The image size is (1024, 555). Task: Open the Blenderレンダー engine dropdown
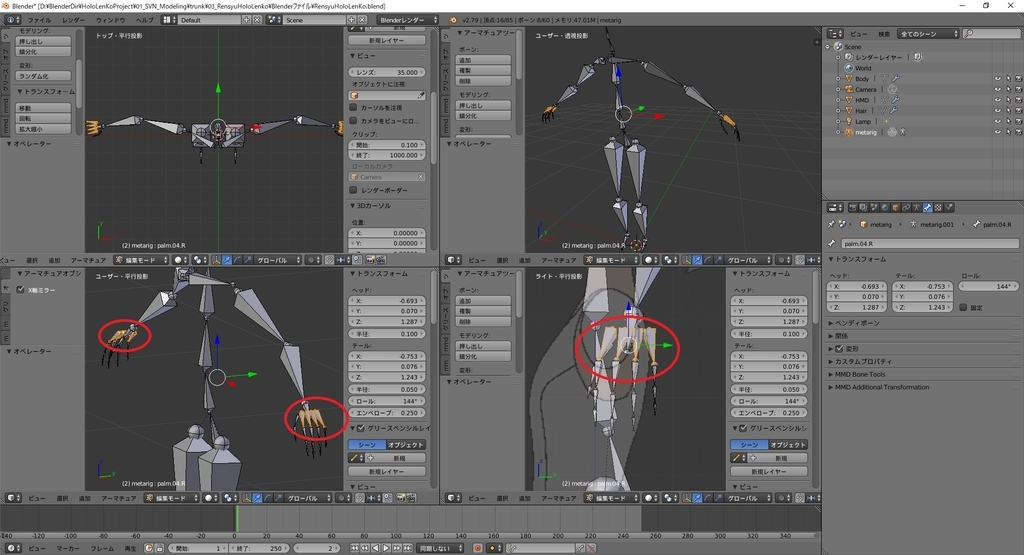(x=408, y=20)
